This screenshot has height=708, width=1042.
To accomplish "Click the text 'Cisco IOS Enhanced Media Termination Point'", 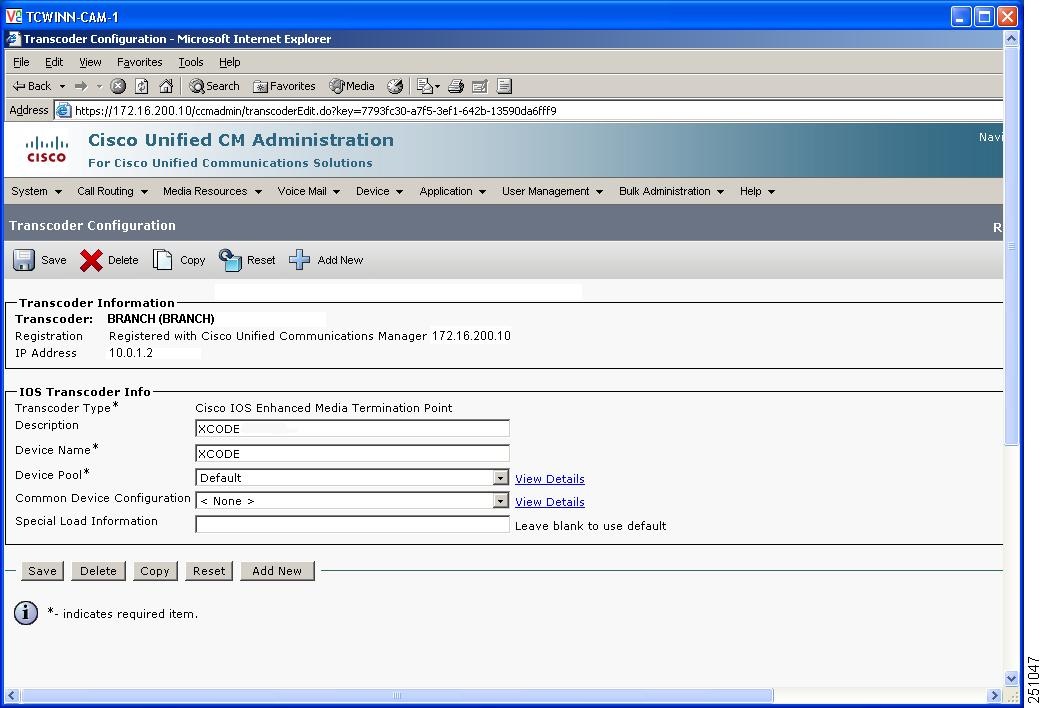I will point(324,408).
